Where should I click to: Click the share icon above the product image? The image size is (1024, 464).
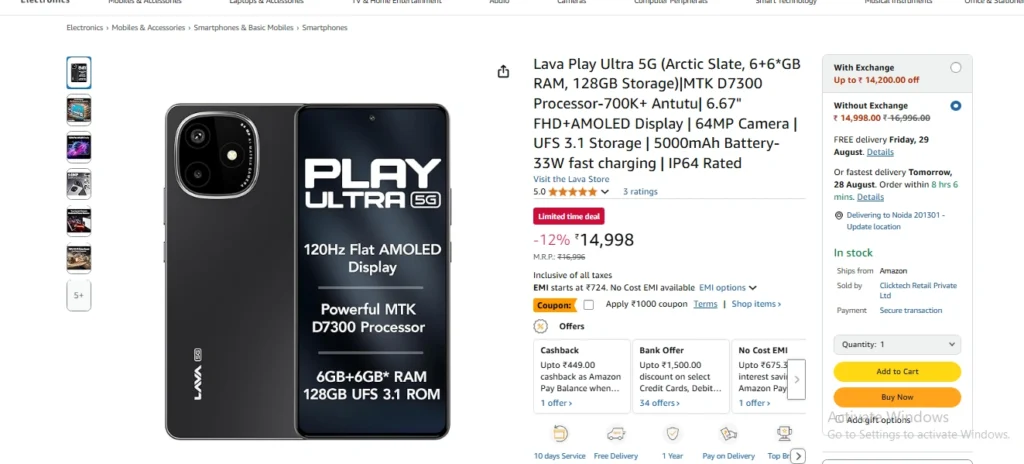(504, 71)
